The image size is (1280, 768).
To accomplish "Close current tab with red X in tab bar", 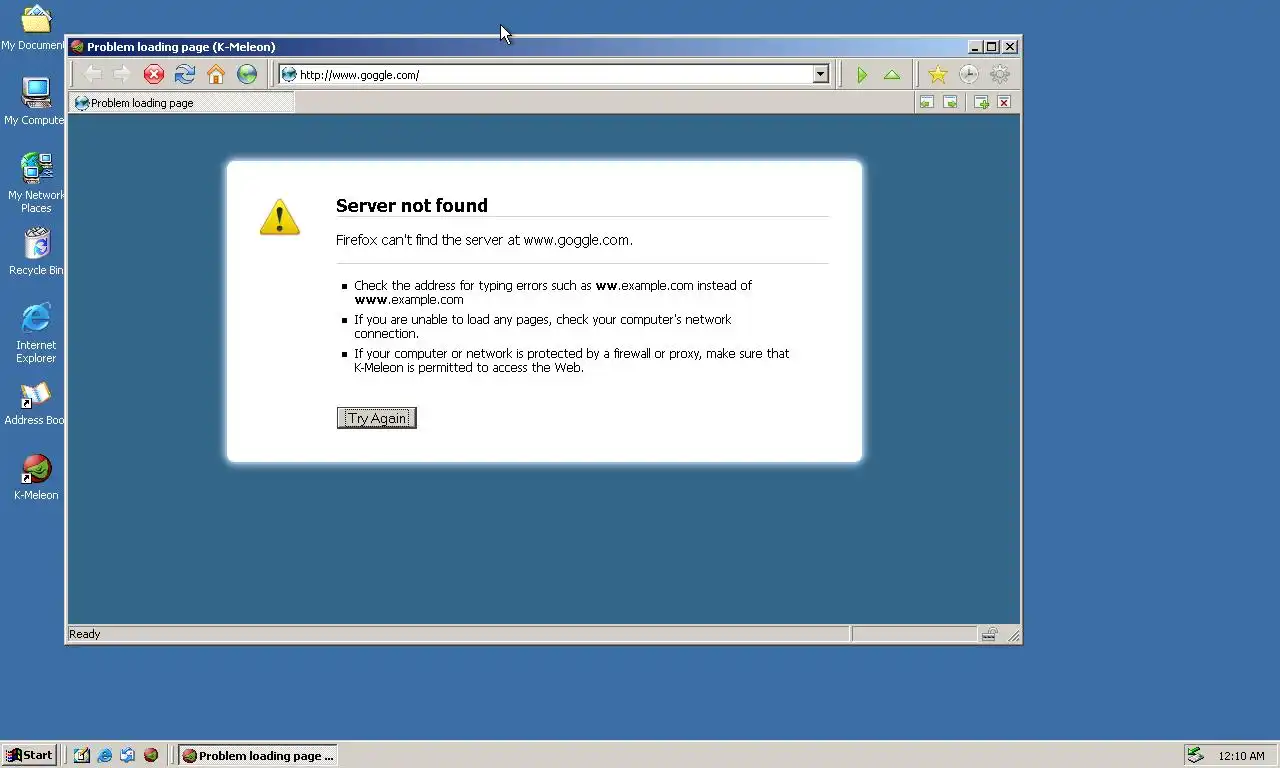I will coord(1004,102).
